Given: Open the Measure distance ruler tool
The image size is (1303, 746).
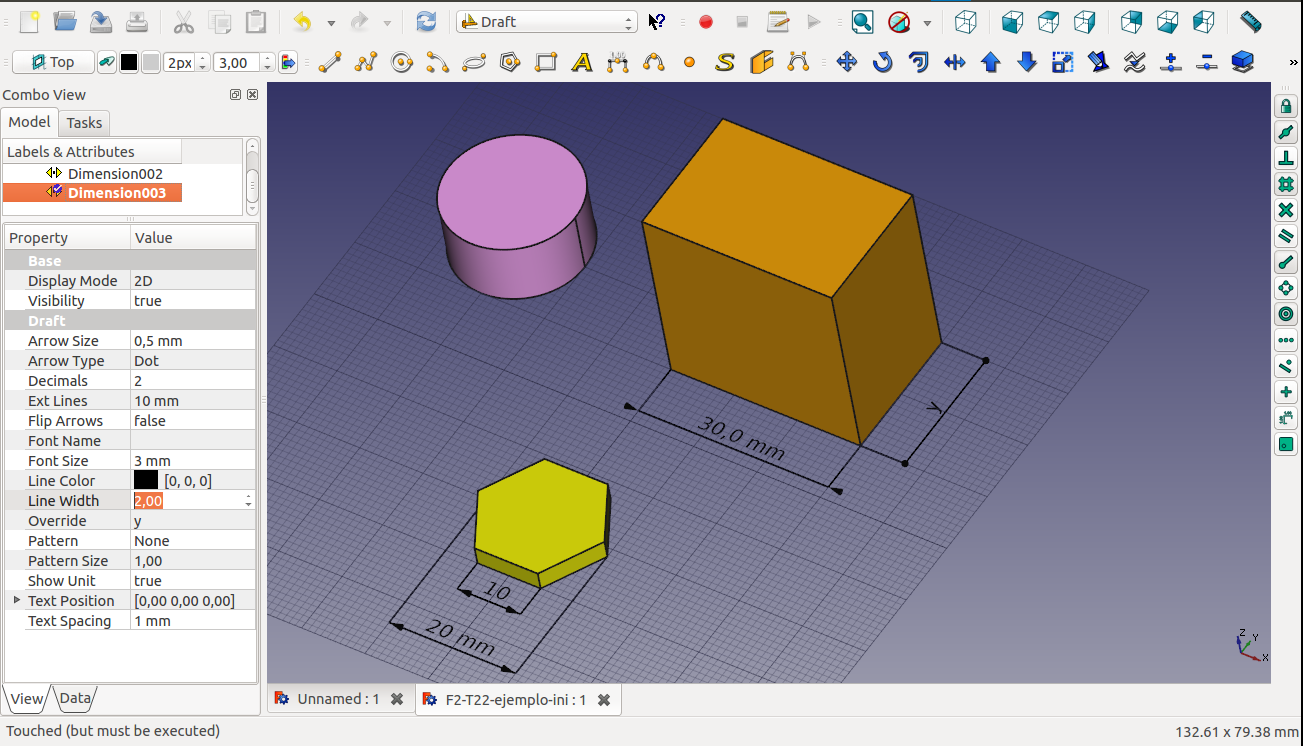Looking at the screenshot, I should click(x=1250, y=21).
